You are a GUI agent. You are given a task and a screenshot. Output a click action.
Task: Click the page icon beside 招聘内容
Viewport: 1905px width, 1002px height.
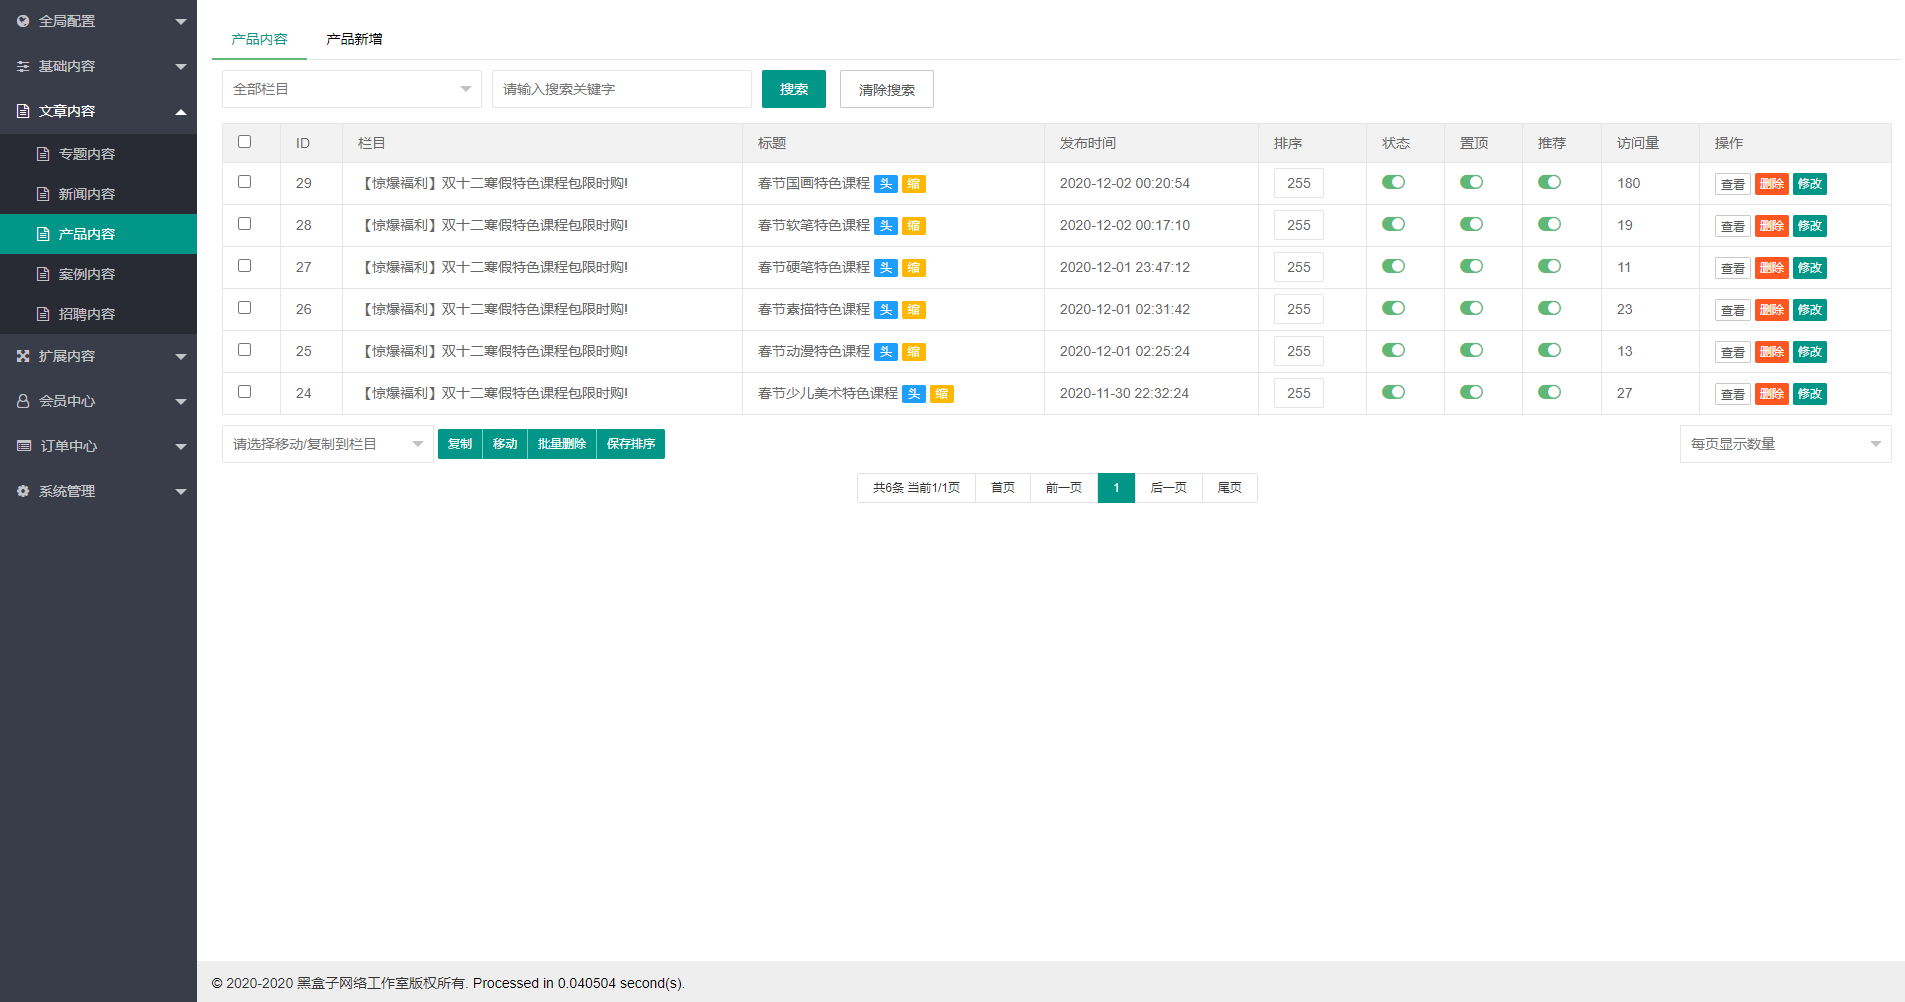(43, 314)
